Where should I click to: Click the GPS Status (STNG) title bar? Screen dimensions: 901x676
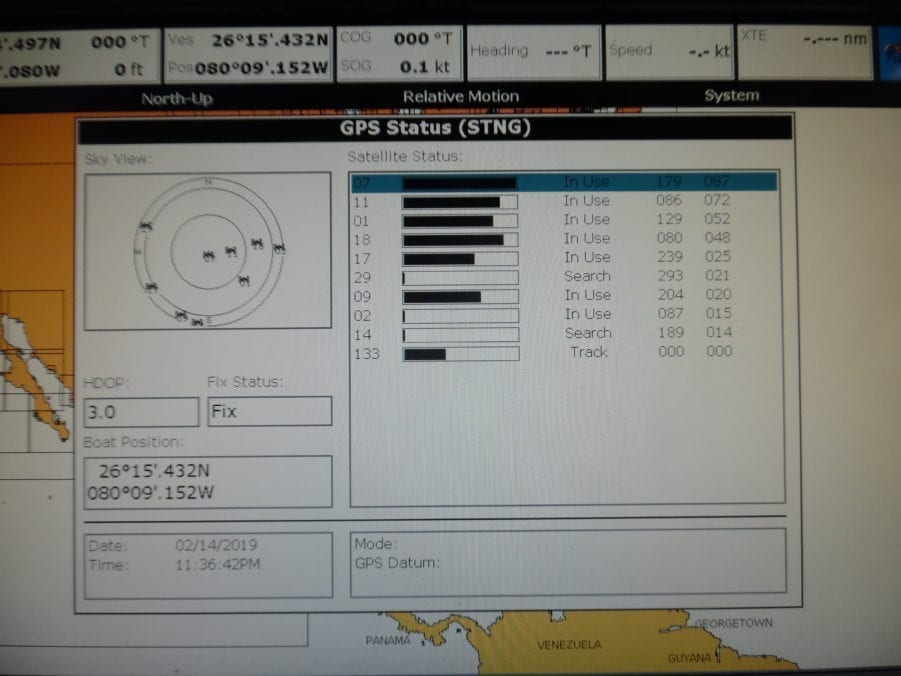(435, 129)
